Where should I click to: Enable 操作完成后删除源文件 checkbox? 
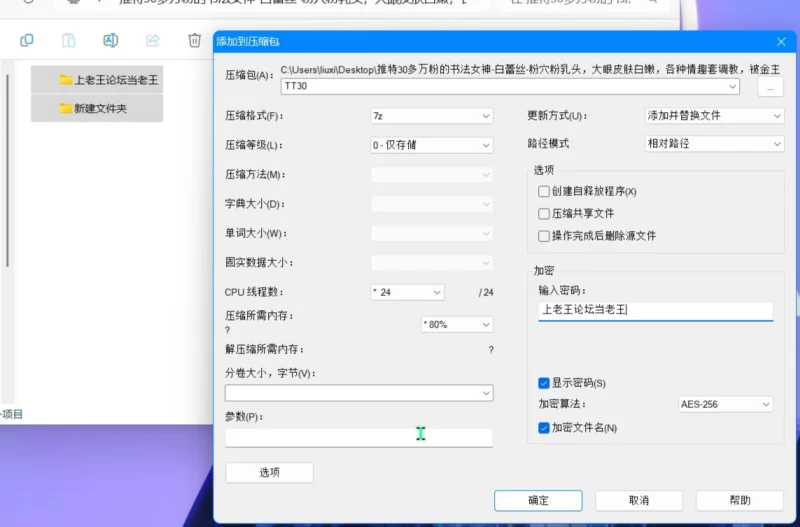point(544,236)
